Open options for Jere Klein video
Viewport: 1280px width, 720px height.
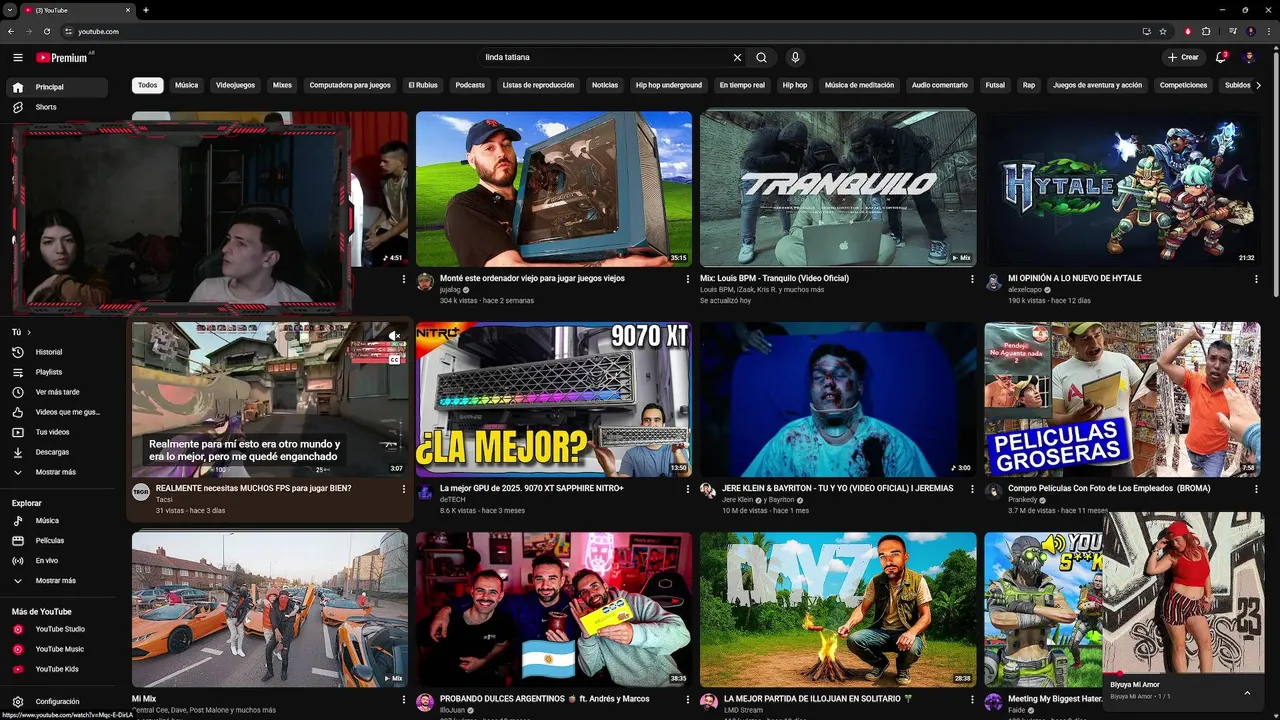(972, 489)
